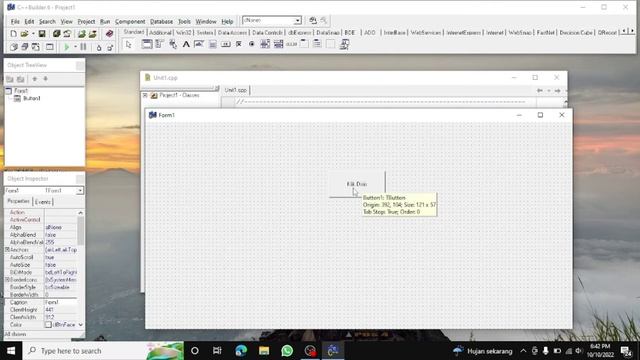640x360 pixels.
Task: Select the Memo component icon
Action: click(x=212, y=44)
